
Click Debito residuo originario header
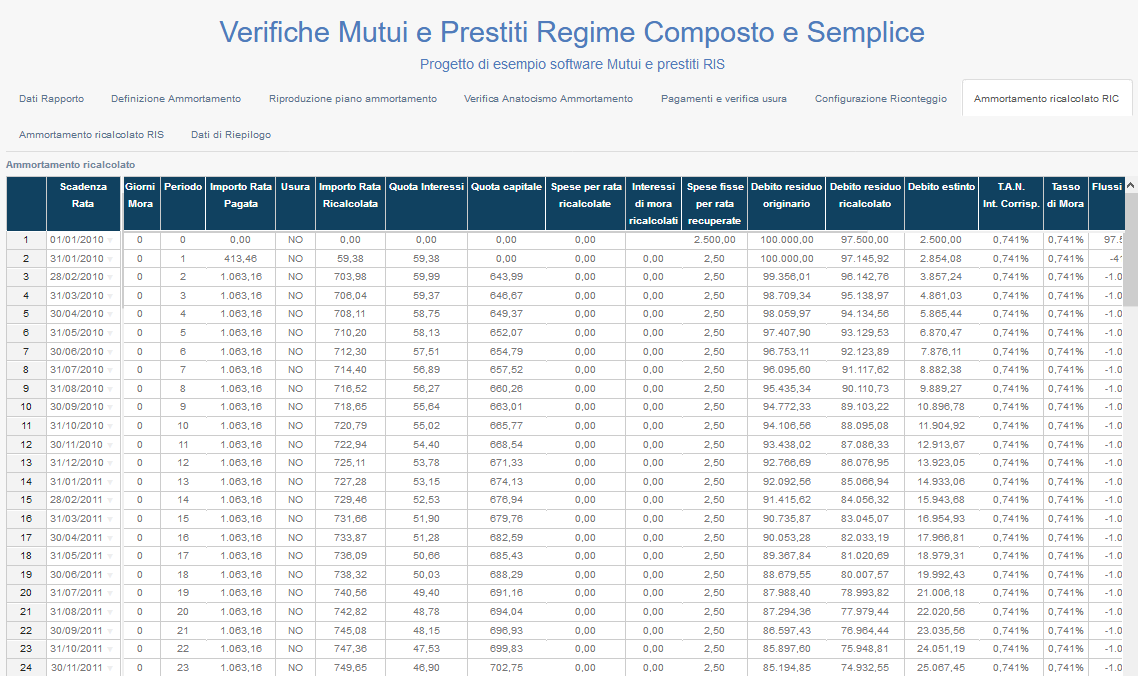[786, 203]
